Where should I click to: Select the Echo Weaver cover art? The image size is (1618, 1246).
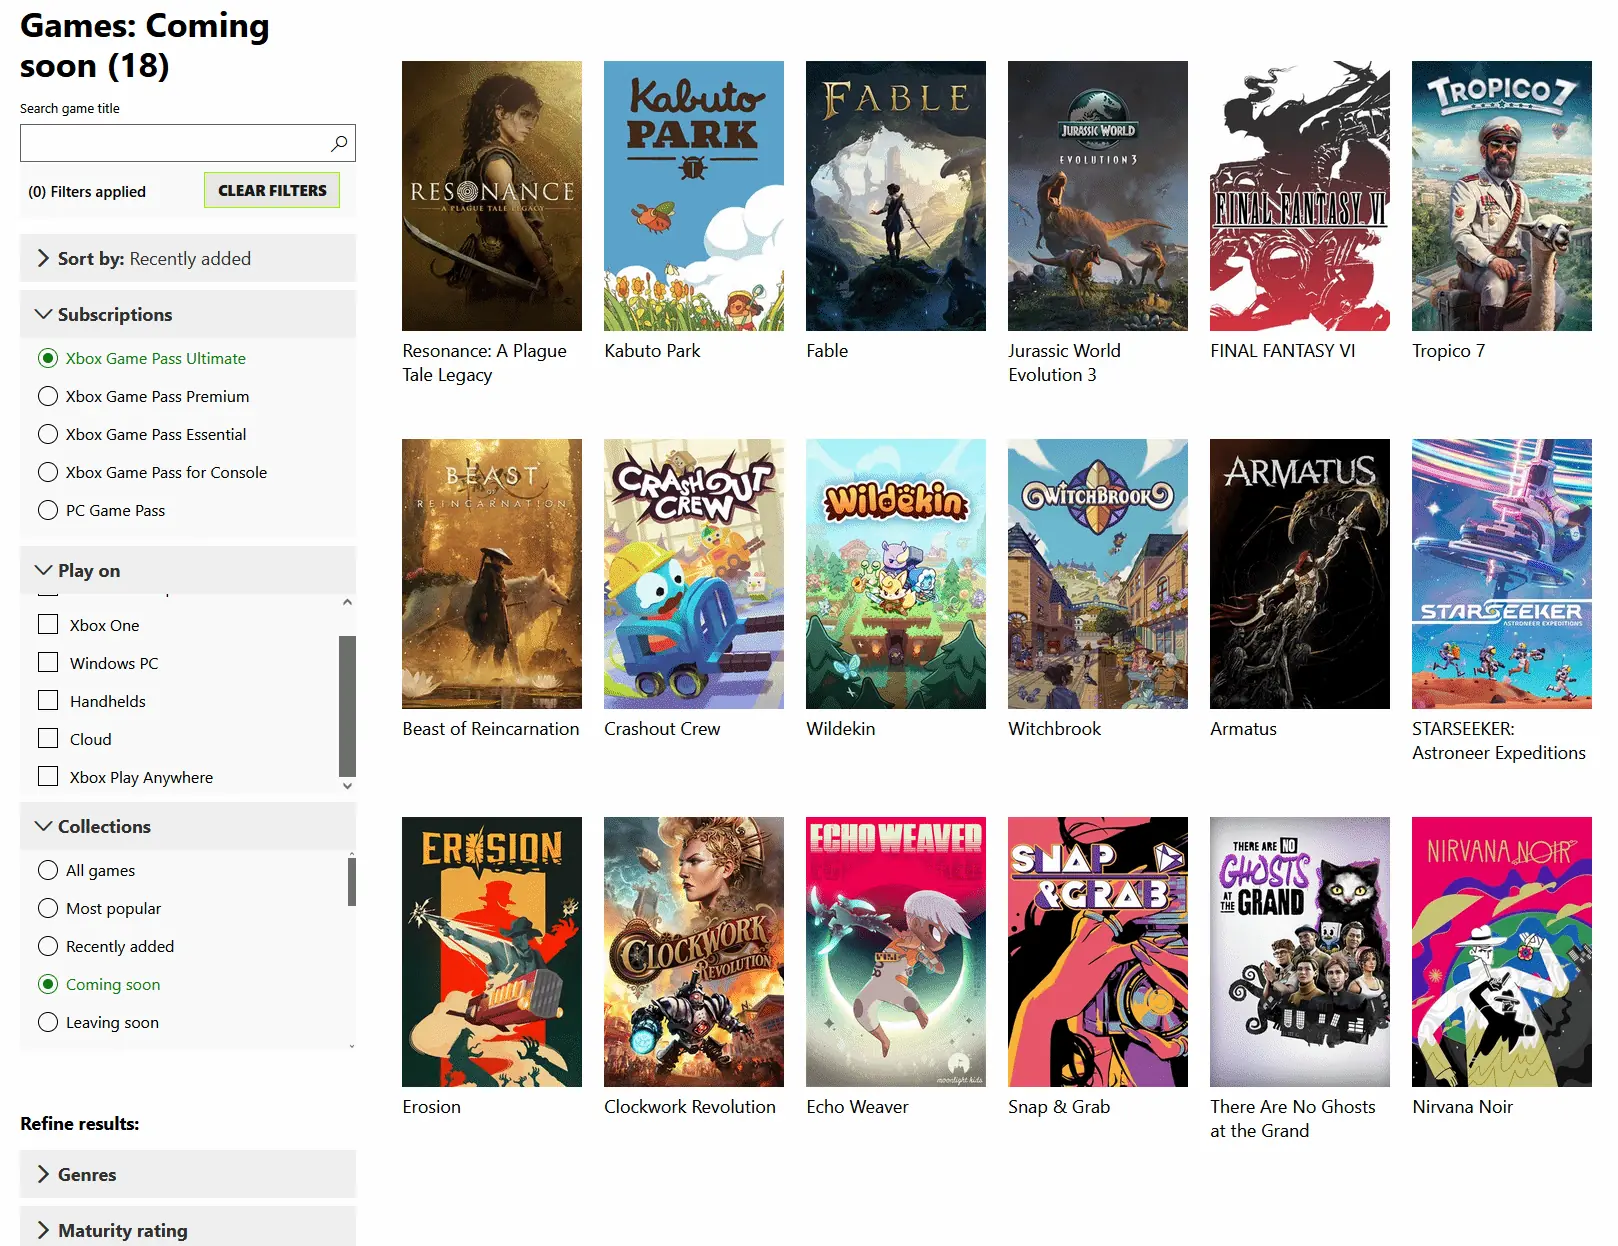(896, 952)
